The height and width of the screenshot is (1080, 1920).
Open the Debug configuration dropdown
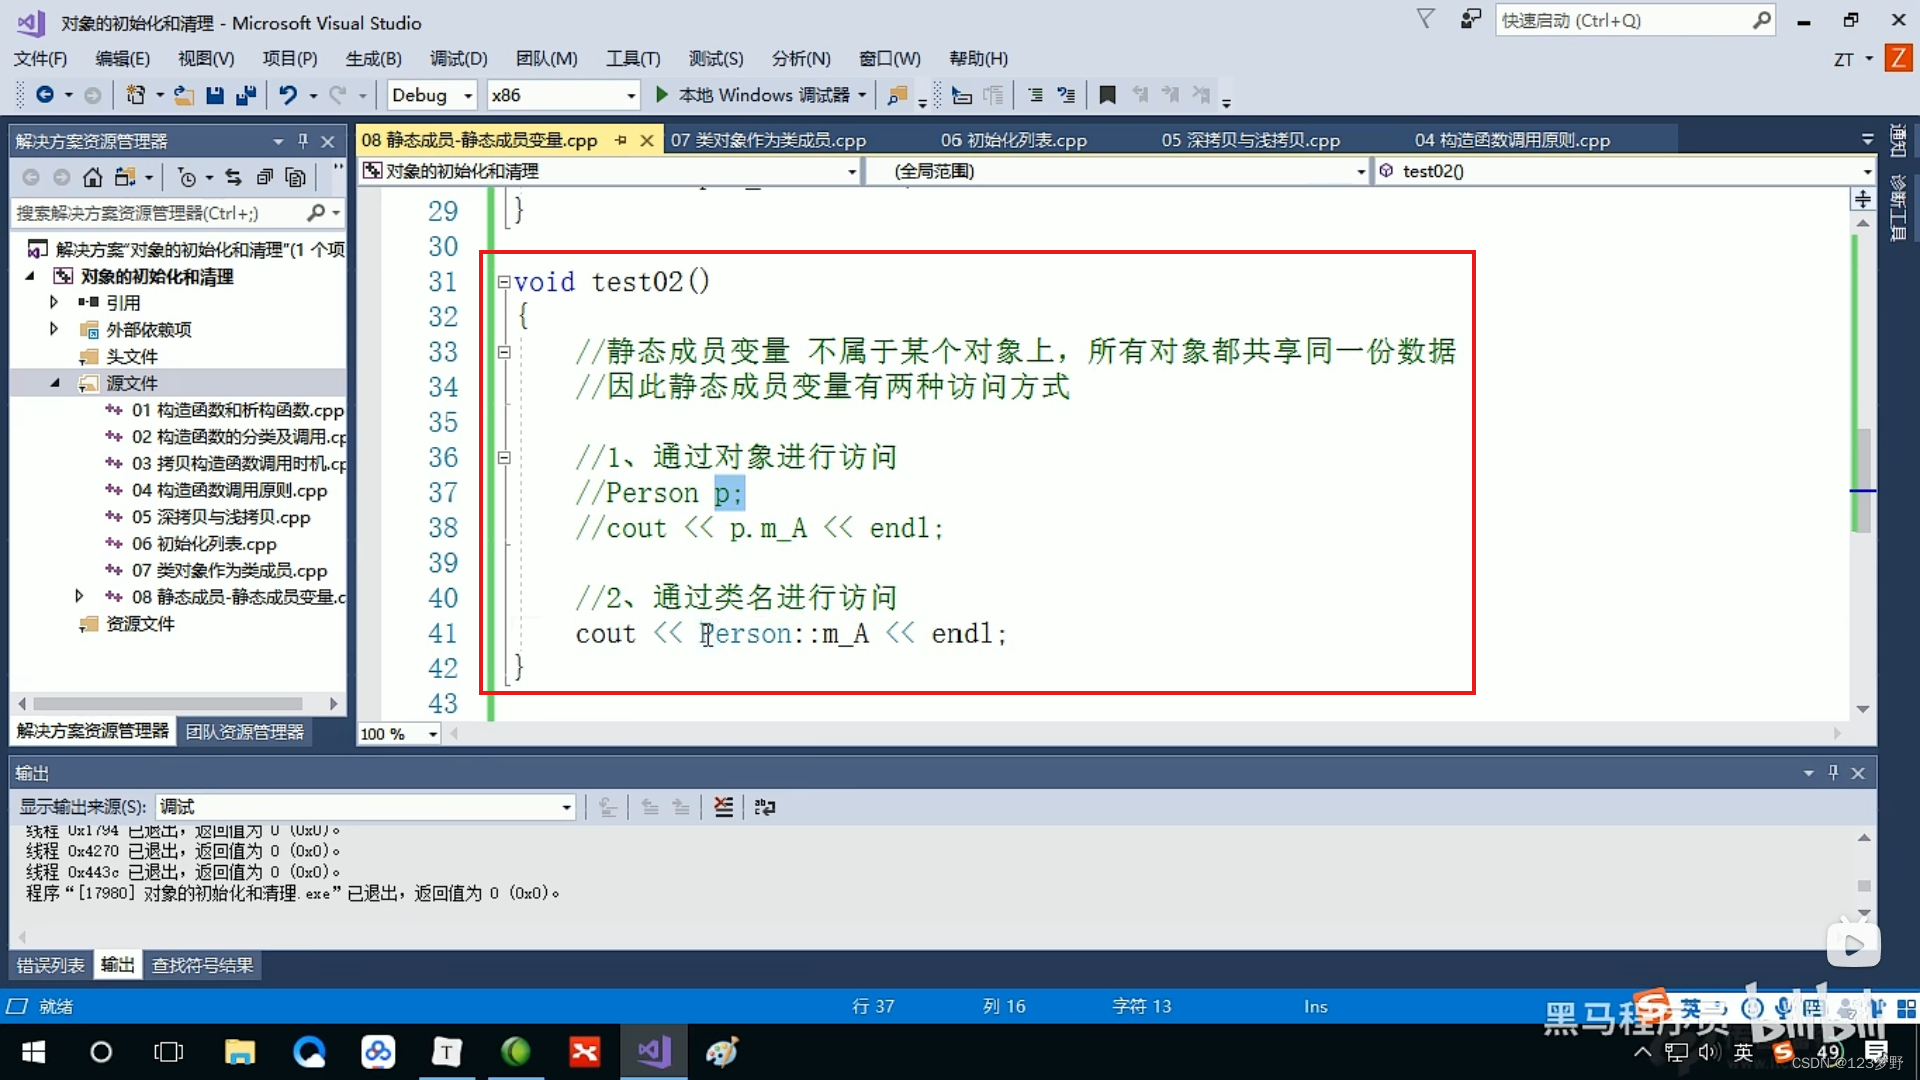tap(432, 95)
